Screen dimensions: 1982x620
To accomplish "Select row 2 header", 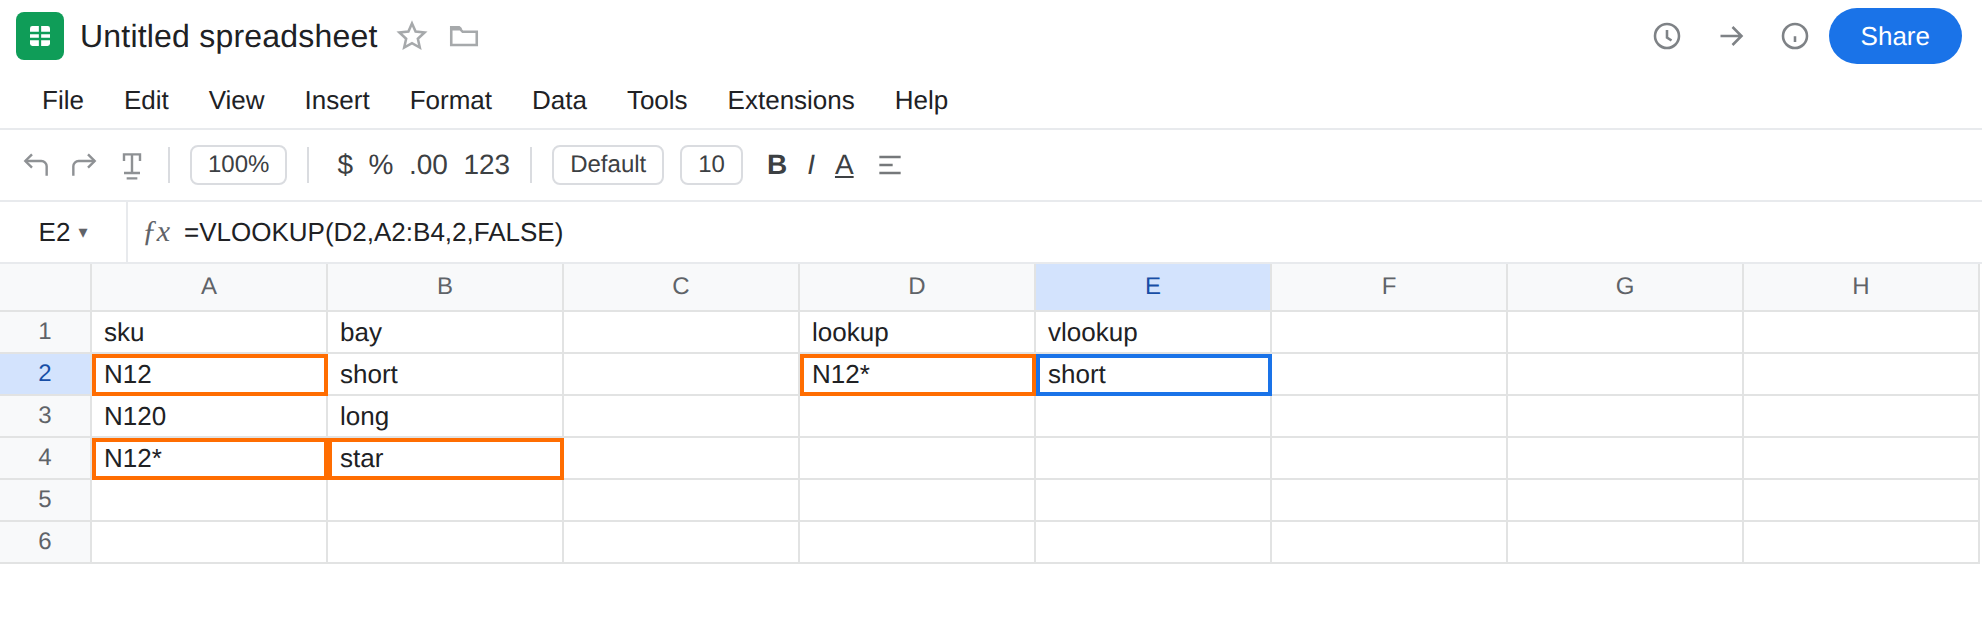I will click(45, 373).
